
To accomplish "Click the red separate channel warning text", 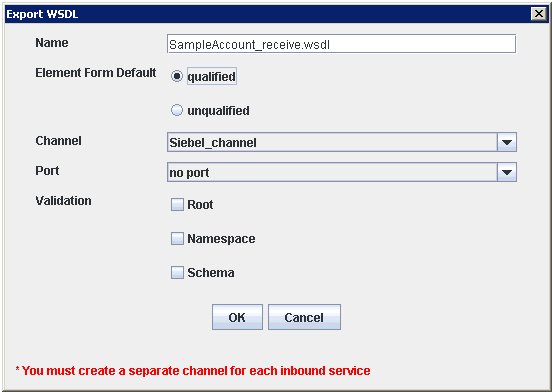I will [x=193, y=371].
